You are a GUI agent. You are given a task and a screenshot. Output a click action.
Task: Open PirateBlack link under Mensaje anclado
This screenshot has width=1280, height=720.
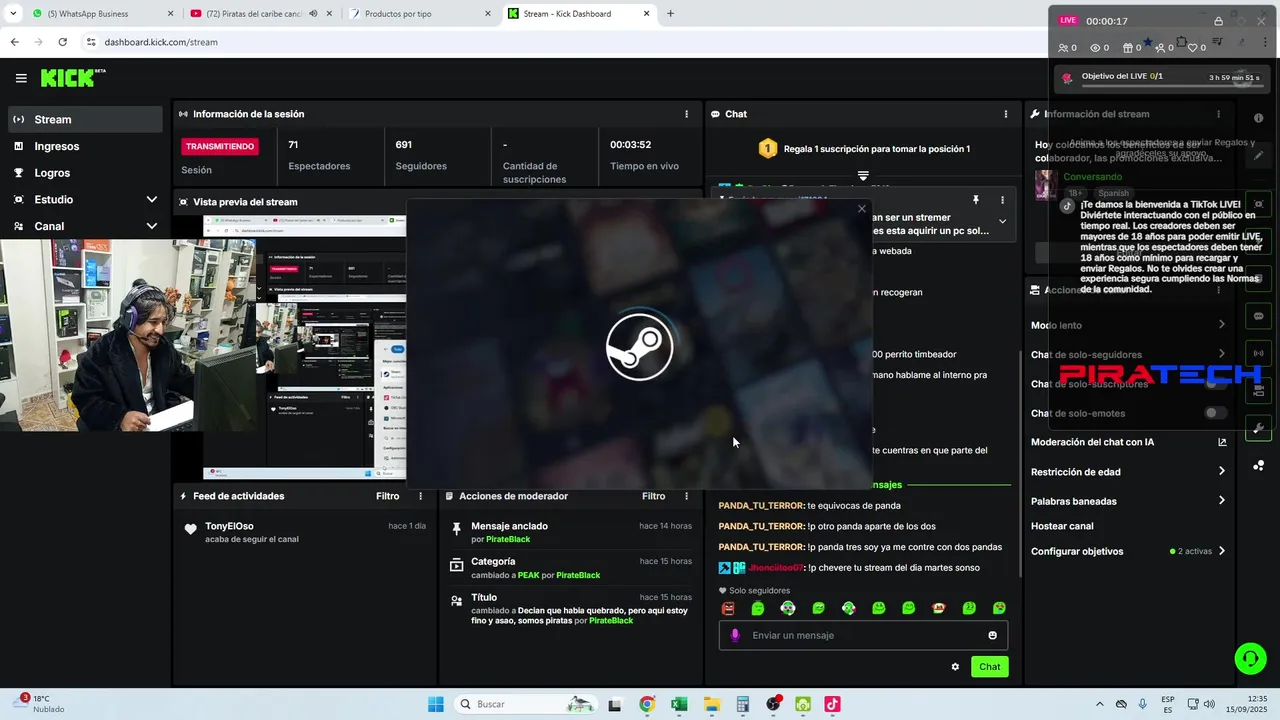pos(507,539)
